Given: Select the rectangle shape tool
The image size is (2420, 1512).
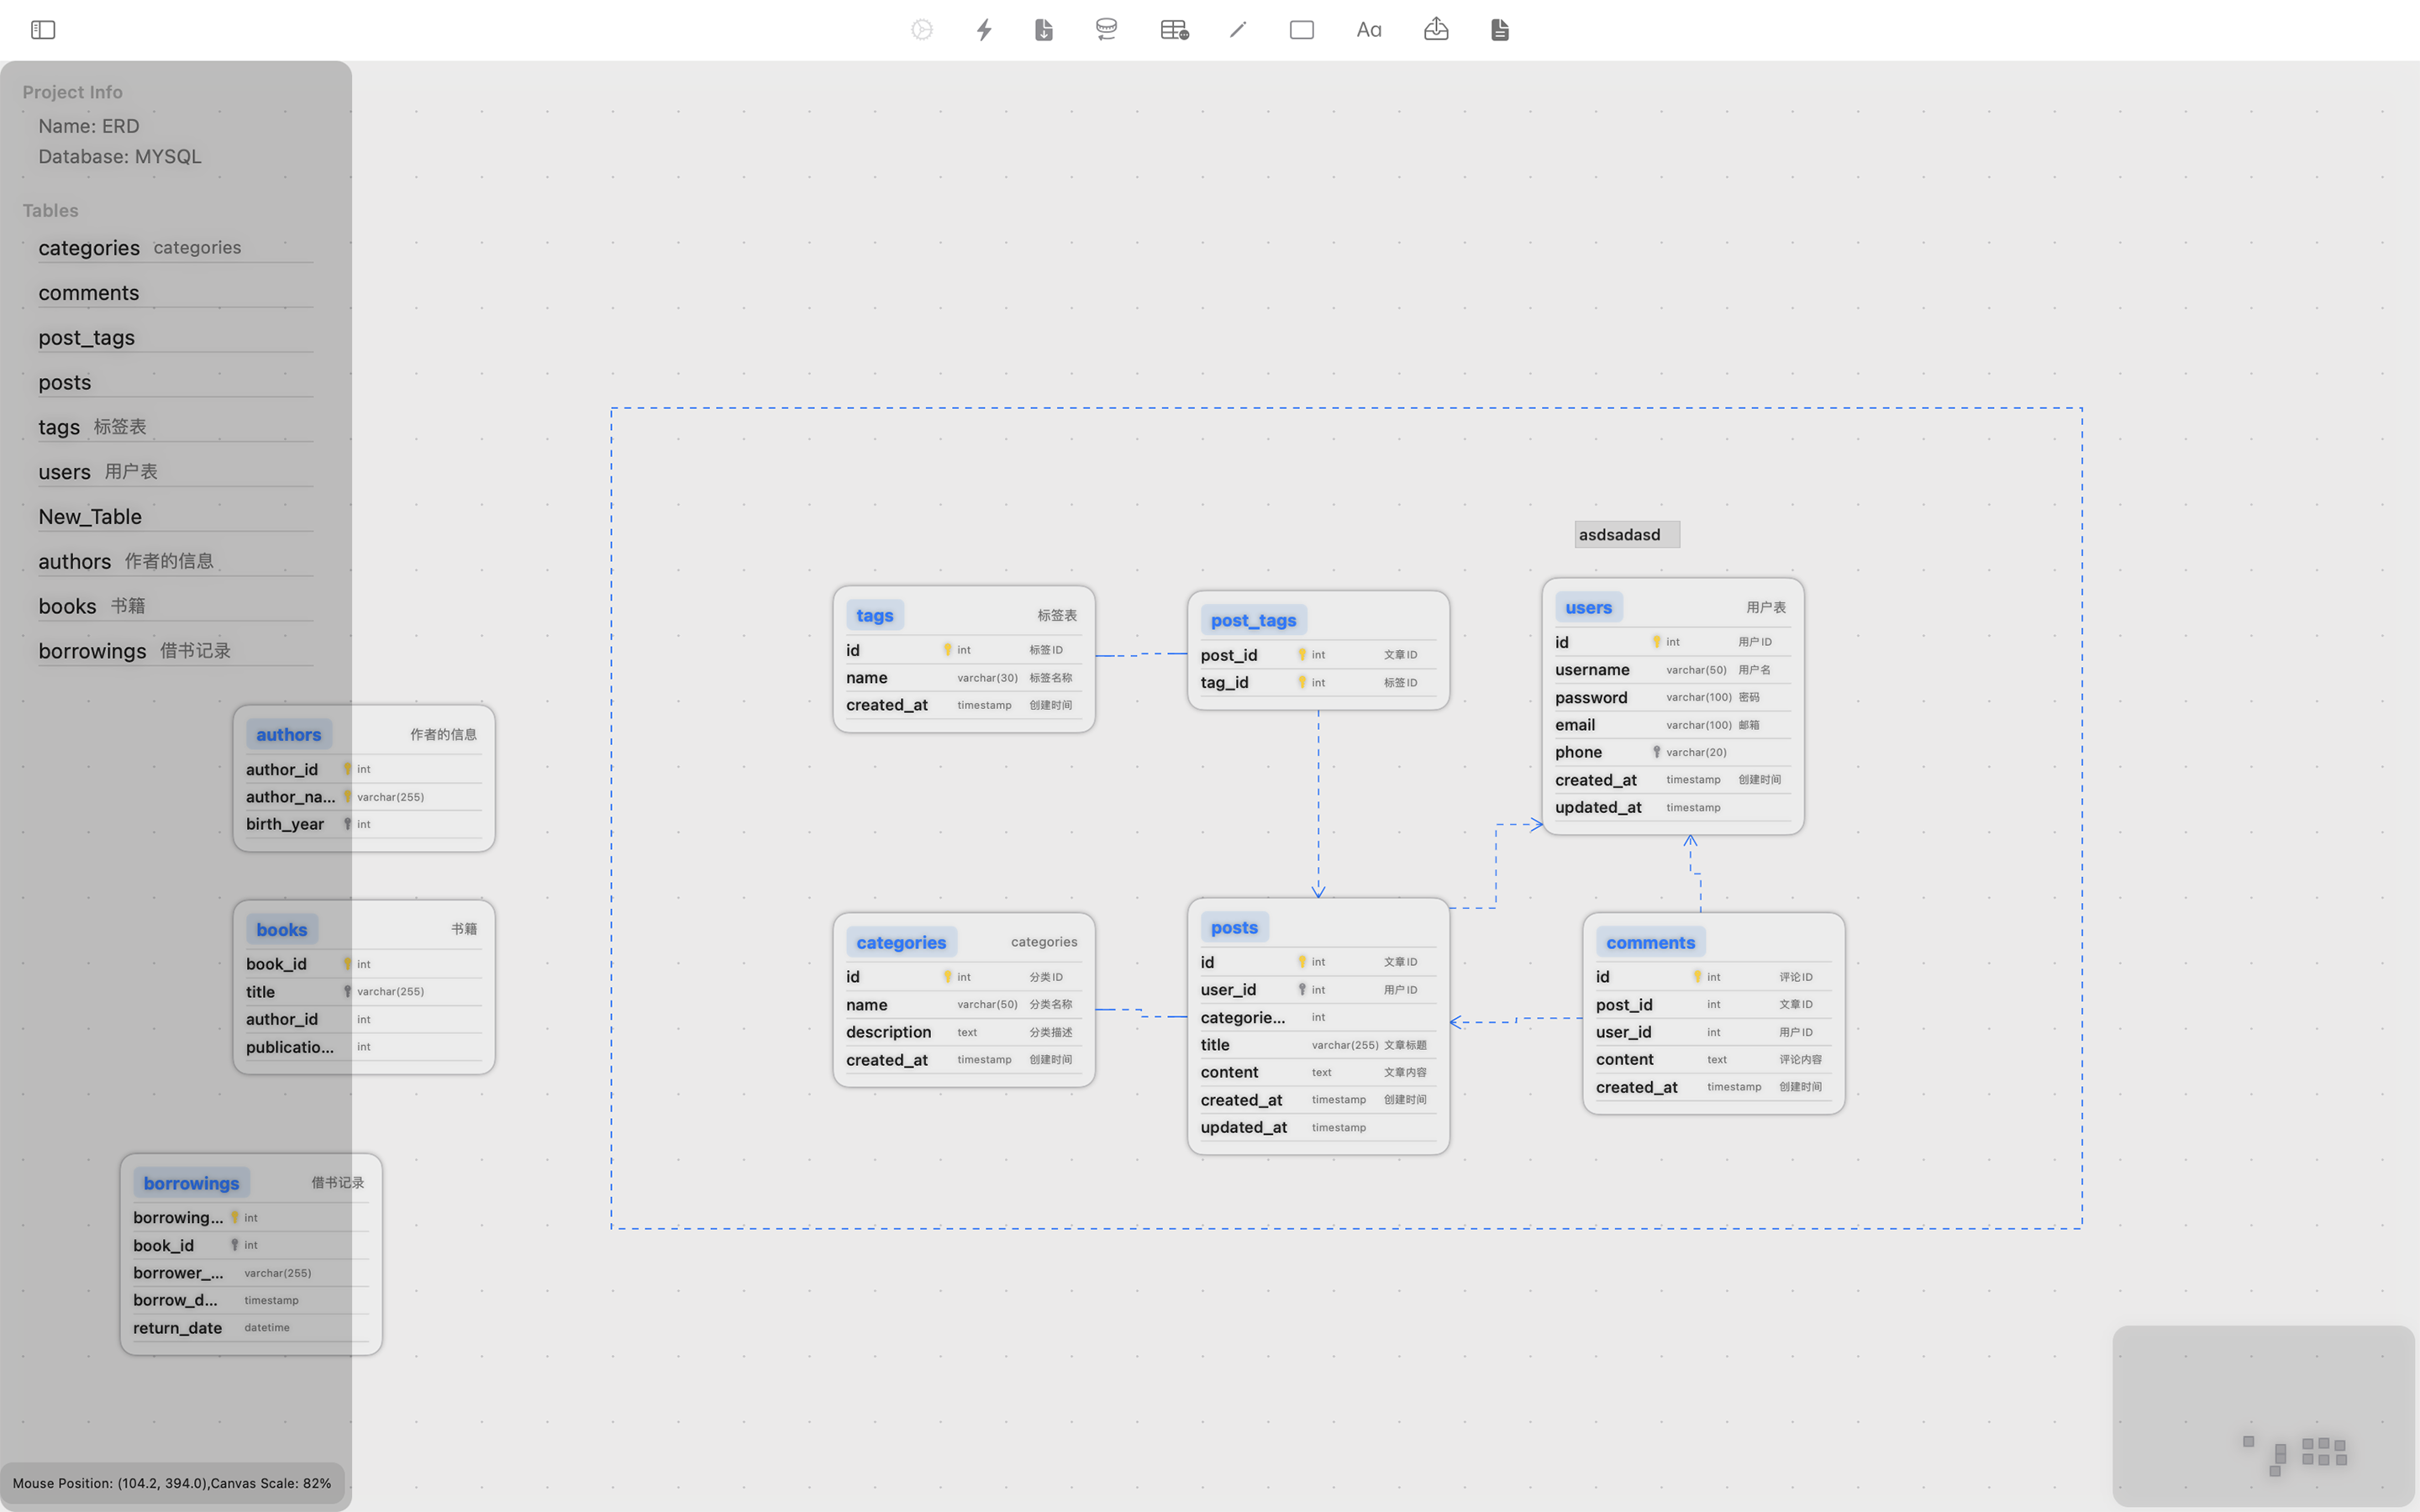Looking at the screenshot, I should (1302, 30).
